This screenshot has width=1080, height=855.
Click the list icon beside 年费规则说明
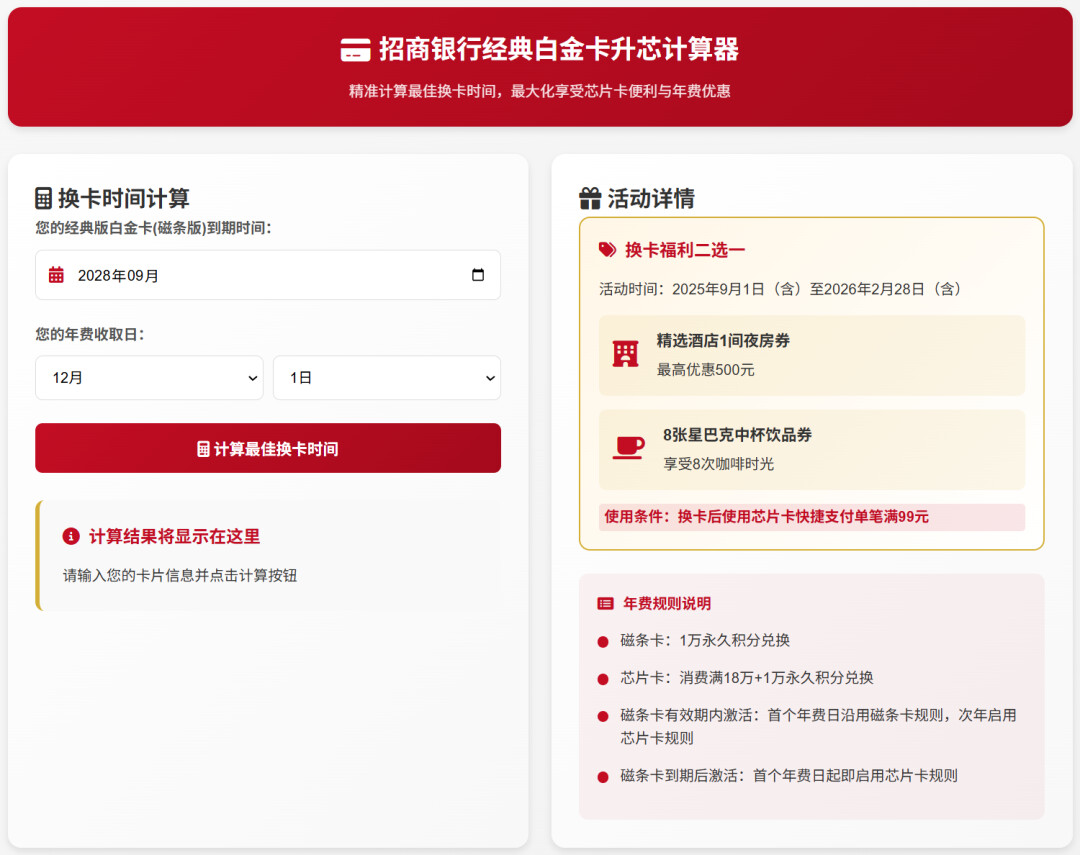(x=605, y=604)
